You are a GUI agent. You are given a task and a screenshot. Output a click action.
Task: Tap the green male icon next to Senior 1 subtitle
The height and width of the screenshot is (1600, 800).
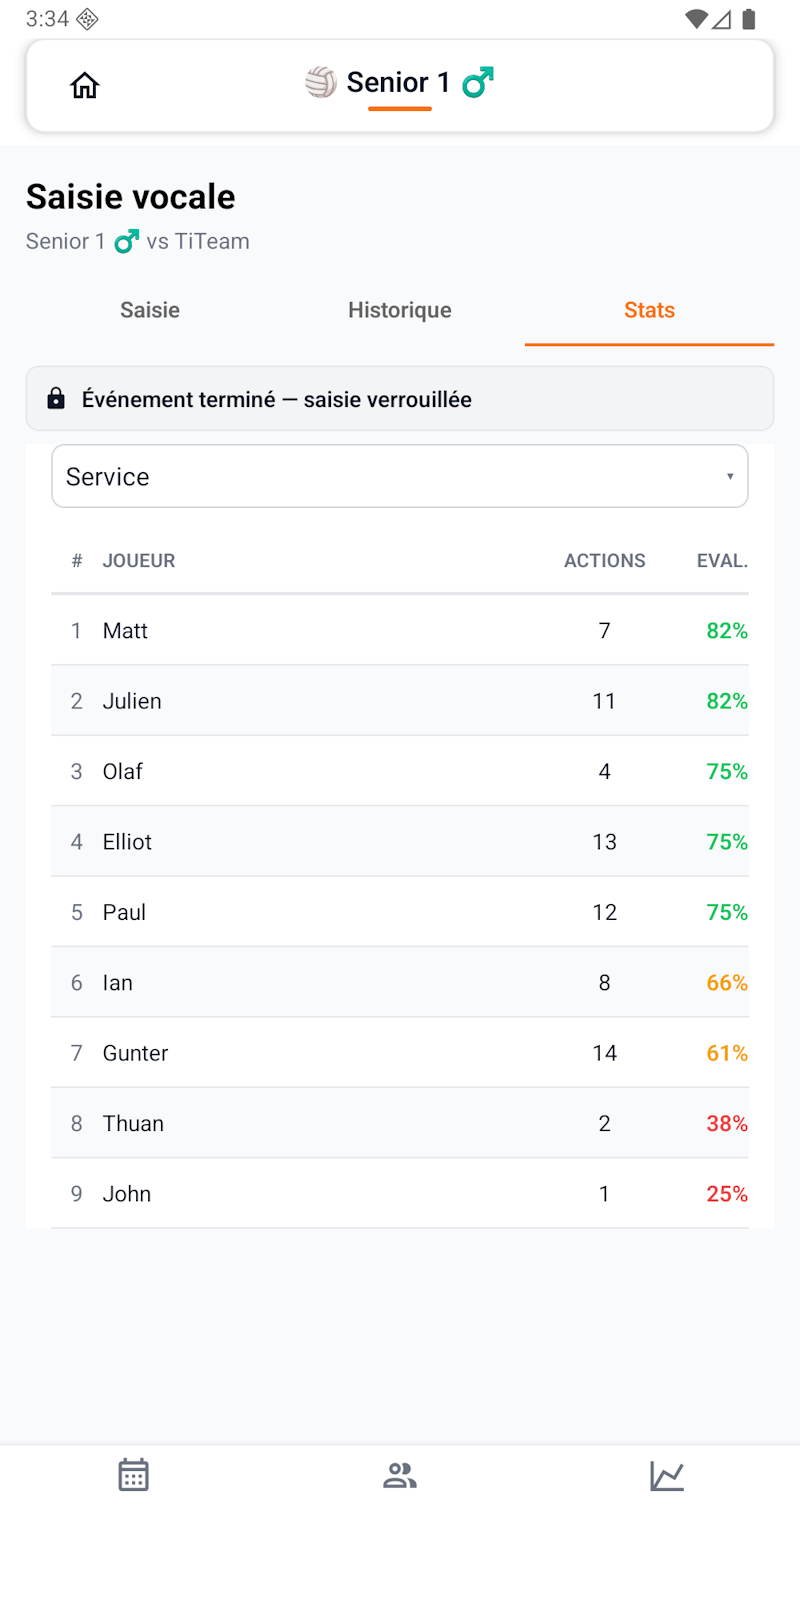point(126,240)
